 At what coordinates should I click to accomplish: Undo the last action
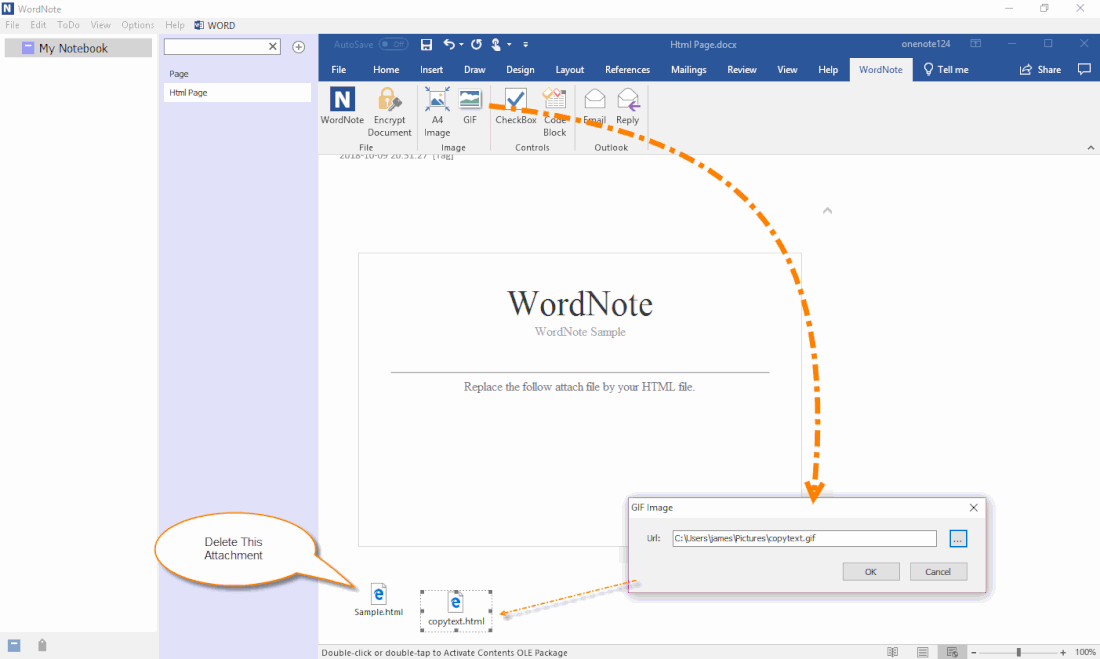click(449, 44)
